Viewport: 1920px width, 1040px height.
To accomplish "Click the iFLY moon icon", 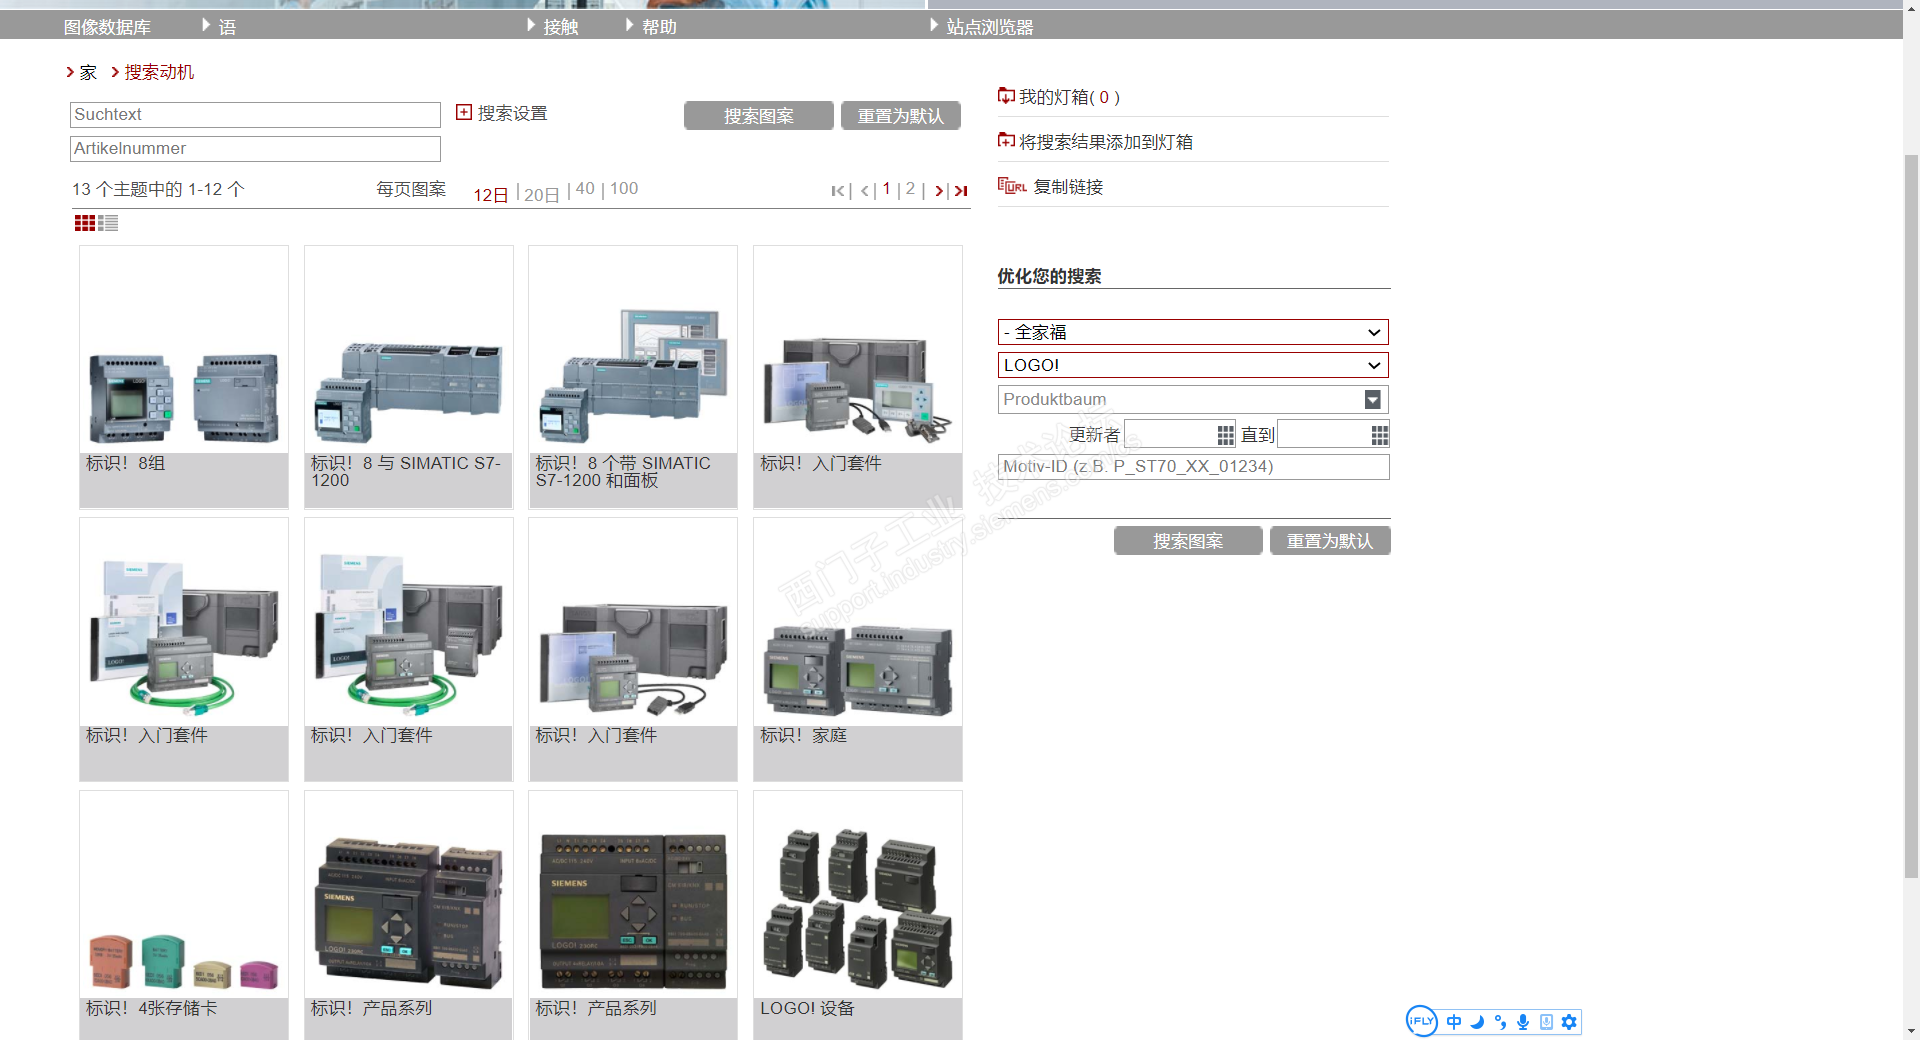I will point(1477,1022).
